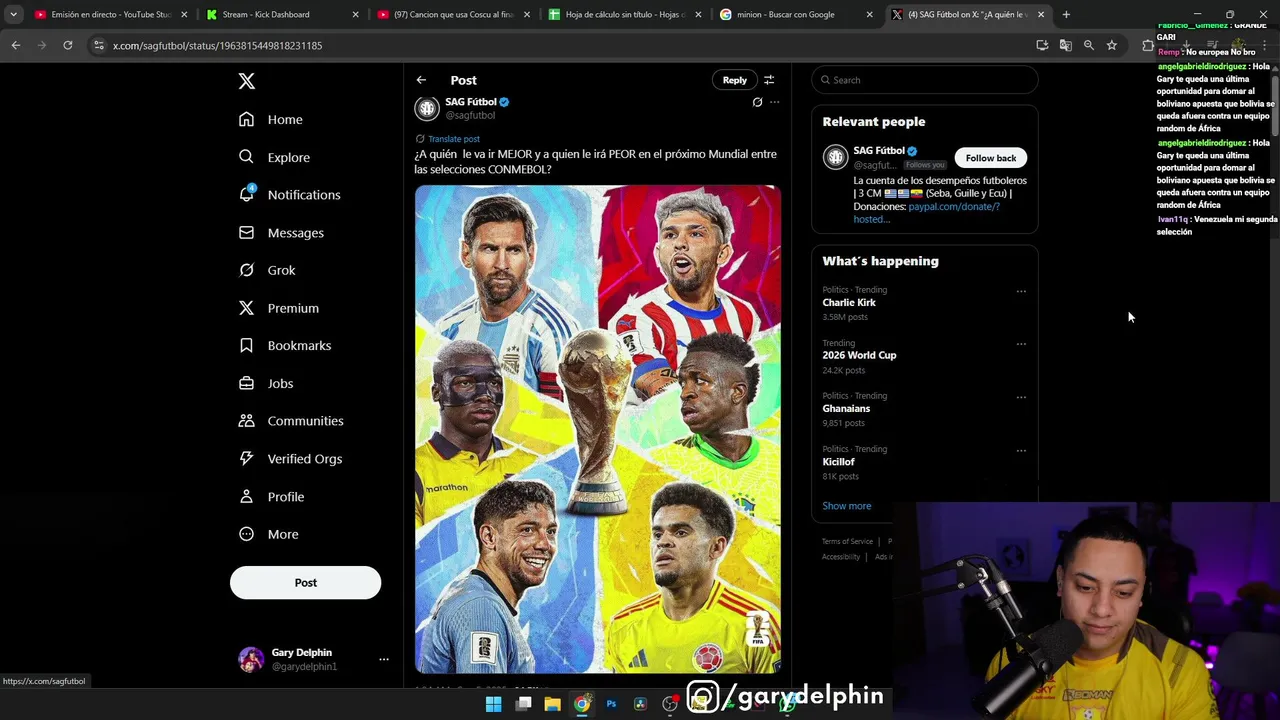Open Ghanaians trending topic
Screen dimensions: 1280x720
click(846, 409)
